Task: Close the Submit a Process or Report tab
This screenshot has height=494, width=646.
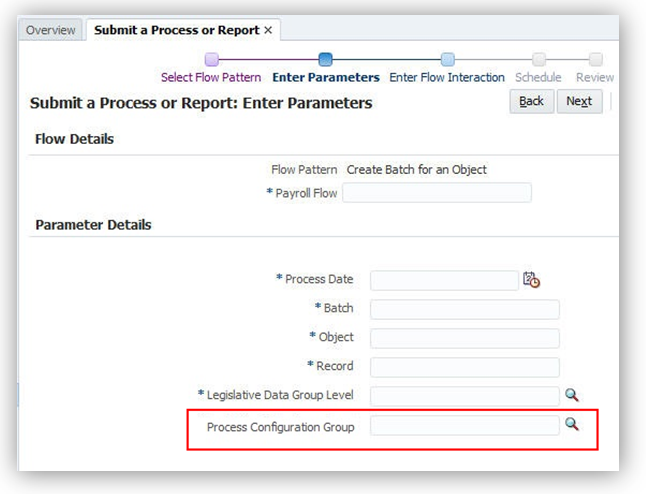Action: click(x=268, y=30)
